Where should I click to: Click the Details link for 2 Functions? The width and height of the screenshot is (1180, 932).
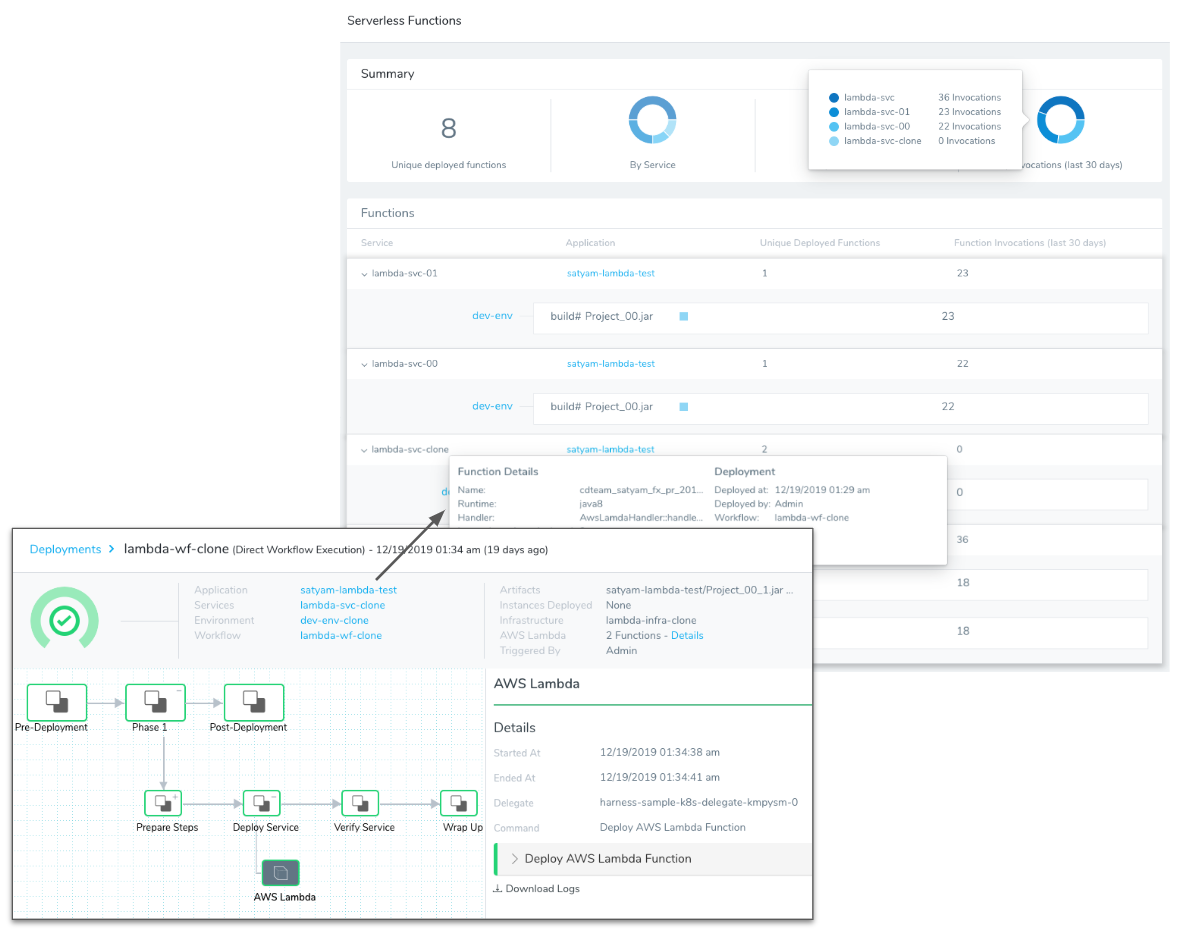point(687,635)
